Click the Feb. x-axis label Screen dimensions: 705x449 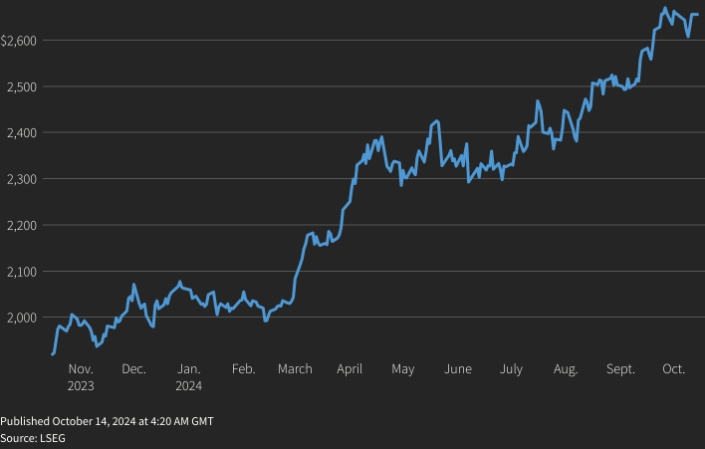[x=243, y=369]
